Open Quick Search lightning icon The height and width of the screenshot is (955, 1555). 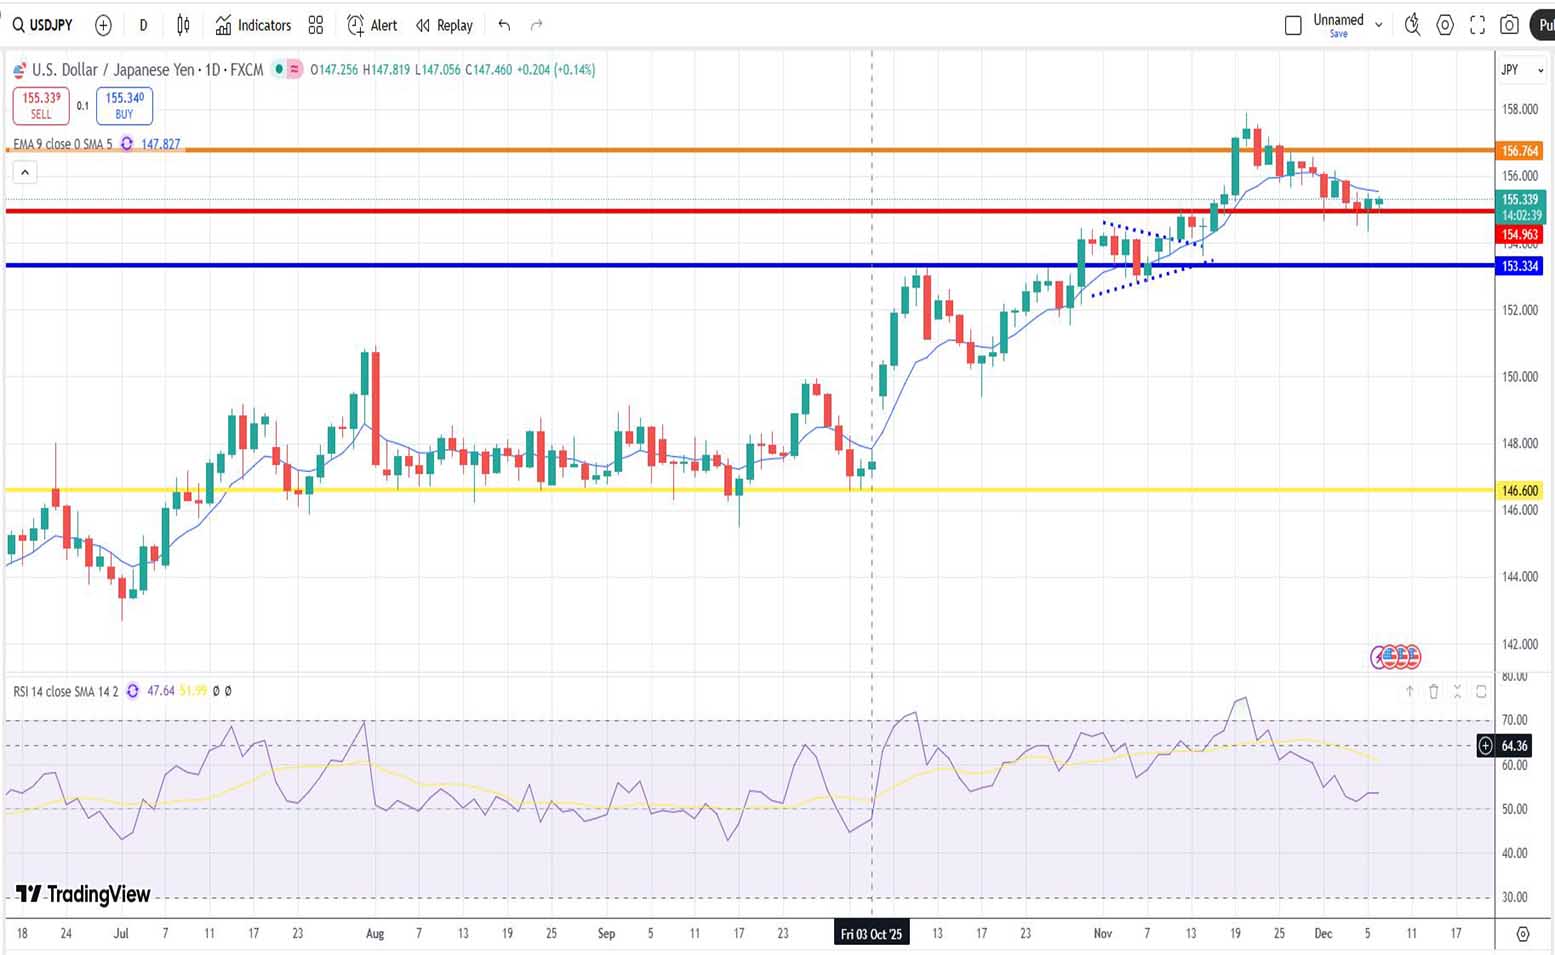point(1412,25)
